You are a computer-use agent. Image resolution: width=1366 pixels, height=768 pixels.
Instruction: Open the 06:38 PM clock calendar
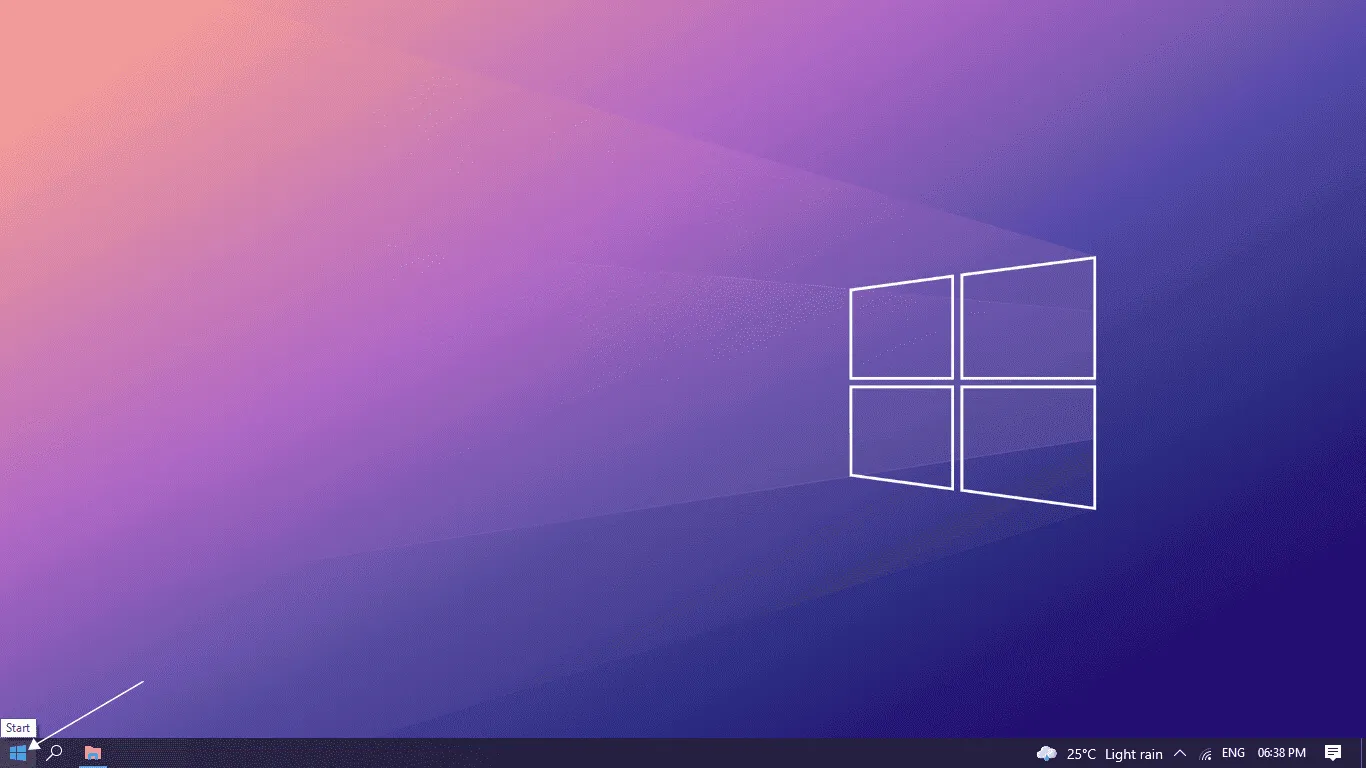1282,753
